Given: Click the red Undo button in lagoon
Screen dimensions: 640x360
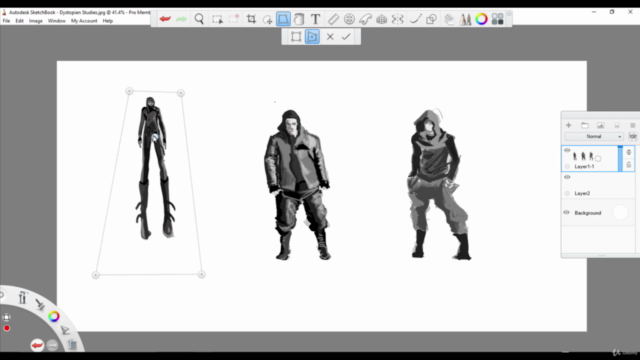Looking at the screenshot, I should [x=37, y=345].
